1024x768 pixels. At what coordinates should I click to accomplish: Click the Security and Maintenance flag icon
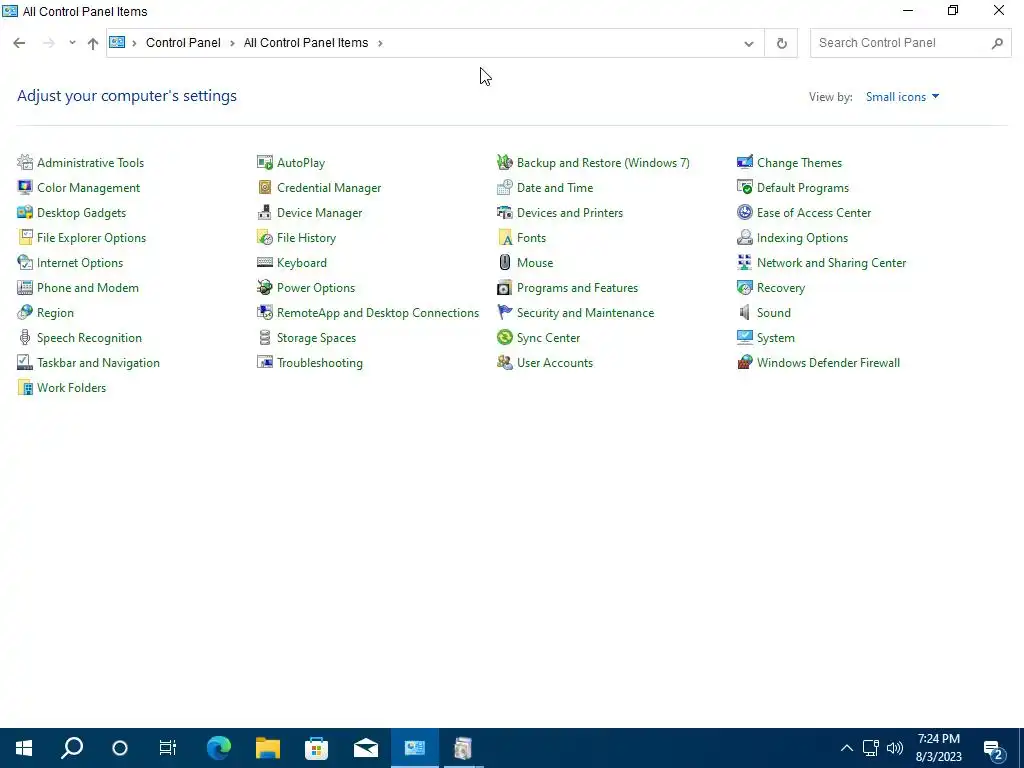coord(505,312)
